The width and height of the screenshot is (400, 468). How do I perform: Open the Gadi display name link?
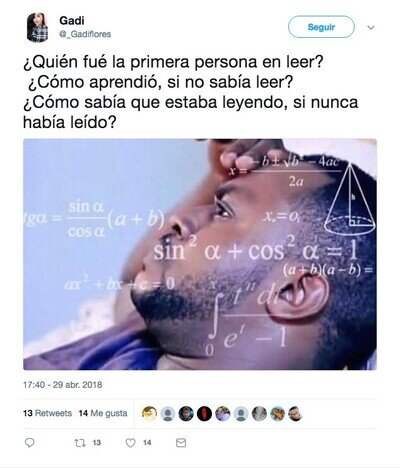[72, 21]
